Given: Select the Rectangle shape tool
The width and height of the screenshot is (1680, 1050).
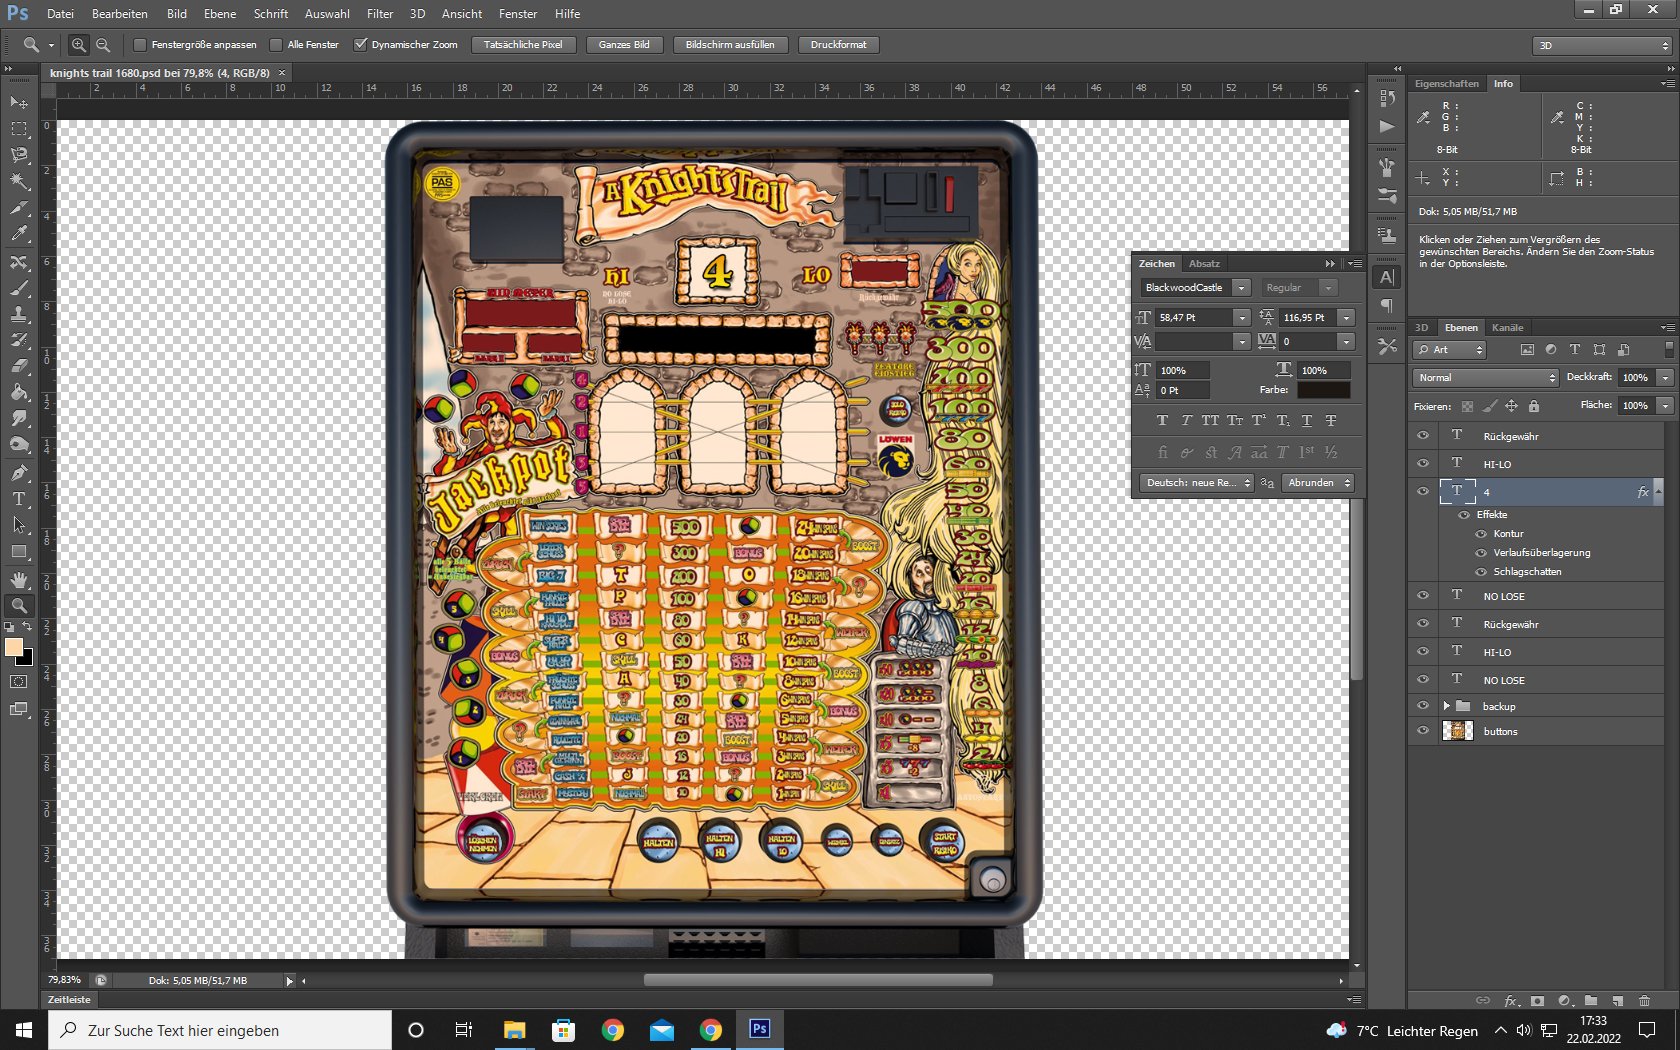Looking at the screenshot, I should [19, 552].
